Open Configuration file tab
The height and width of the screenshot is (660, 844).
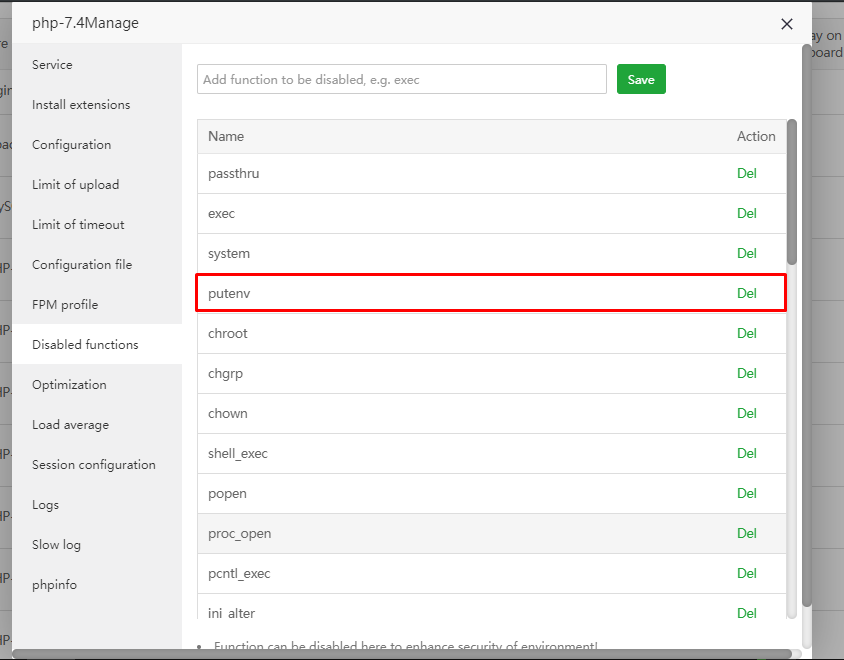(x=82, y=265)
